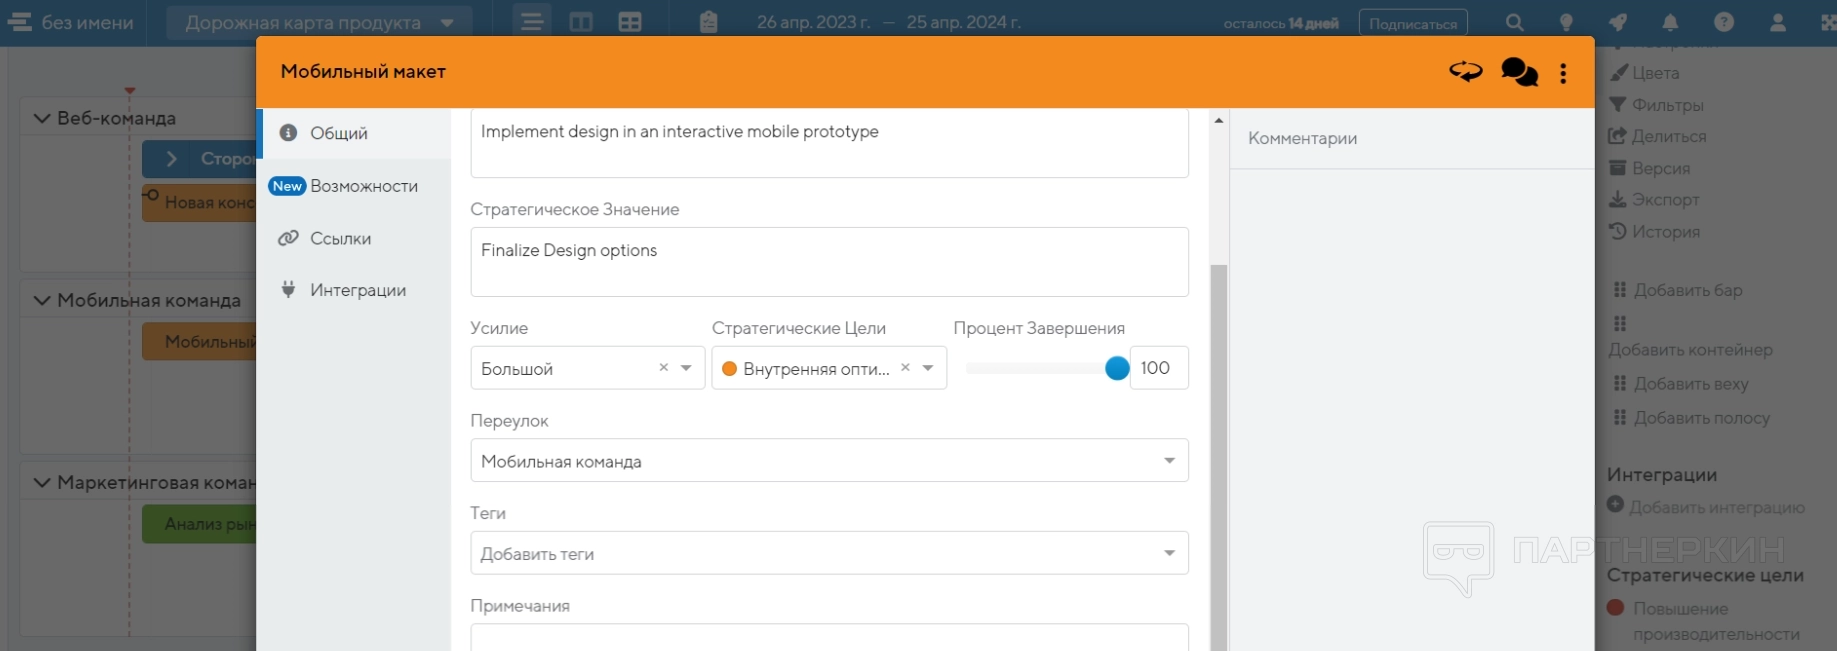The image size is (1837, 651).
Task: Click the Процент Завершения slider handle
Action: [x=1117, y=368]
